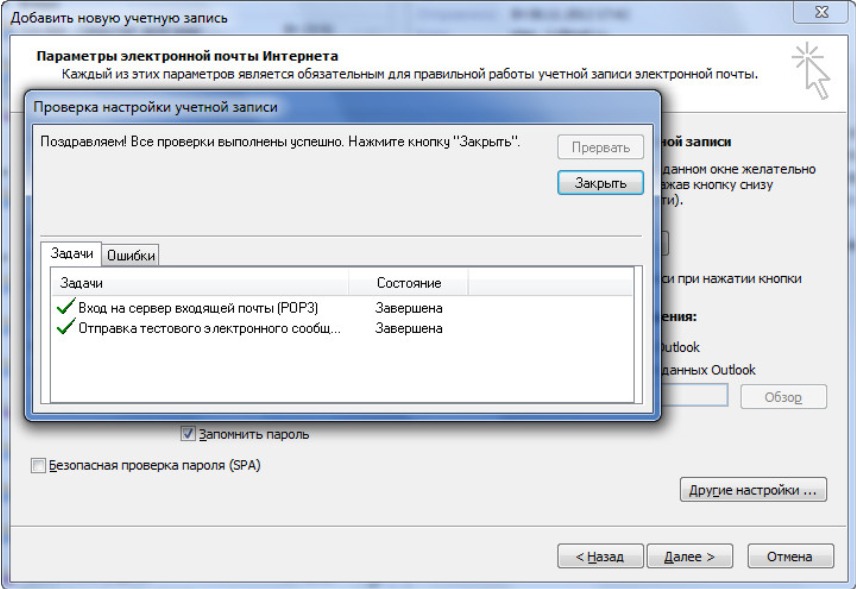Sort by the Задачи column header
The height and width of the screenshot is (589, 856).
coord(200,283)
